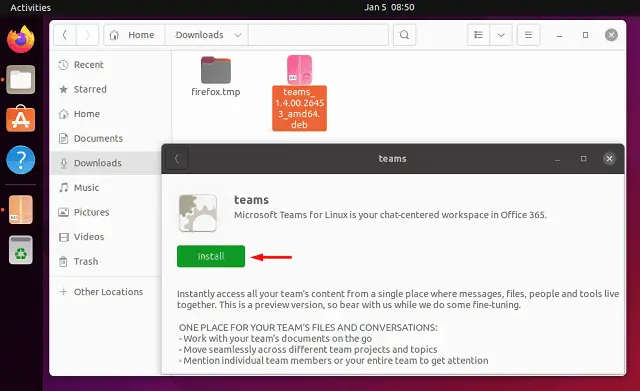Select Videos in the sidebar
Image resolution: width=640 pixels, height=391 pixels.
coord(105,237)
